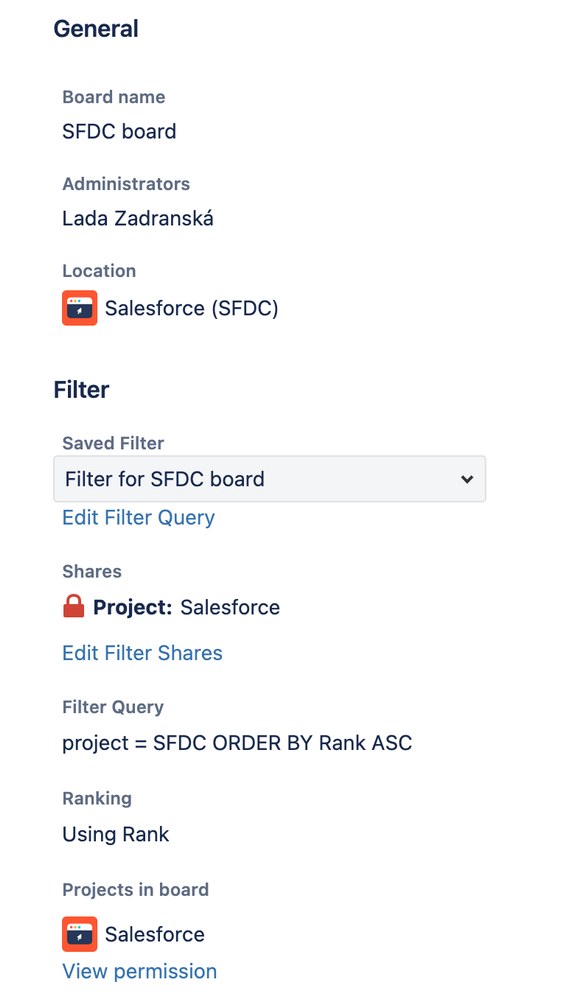This screenshot has width=569, height=999.
Task: Open the Edit Filter Query link
Action: click(x=138, y=517)
